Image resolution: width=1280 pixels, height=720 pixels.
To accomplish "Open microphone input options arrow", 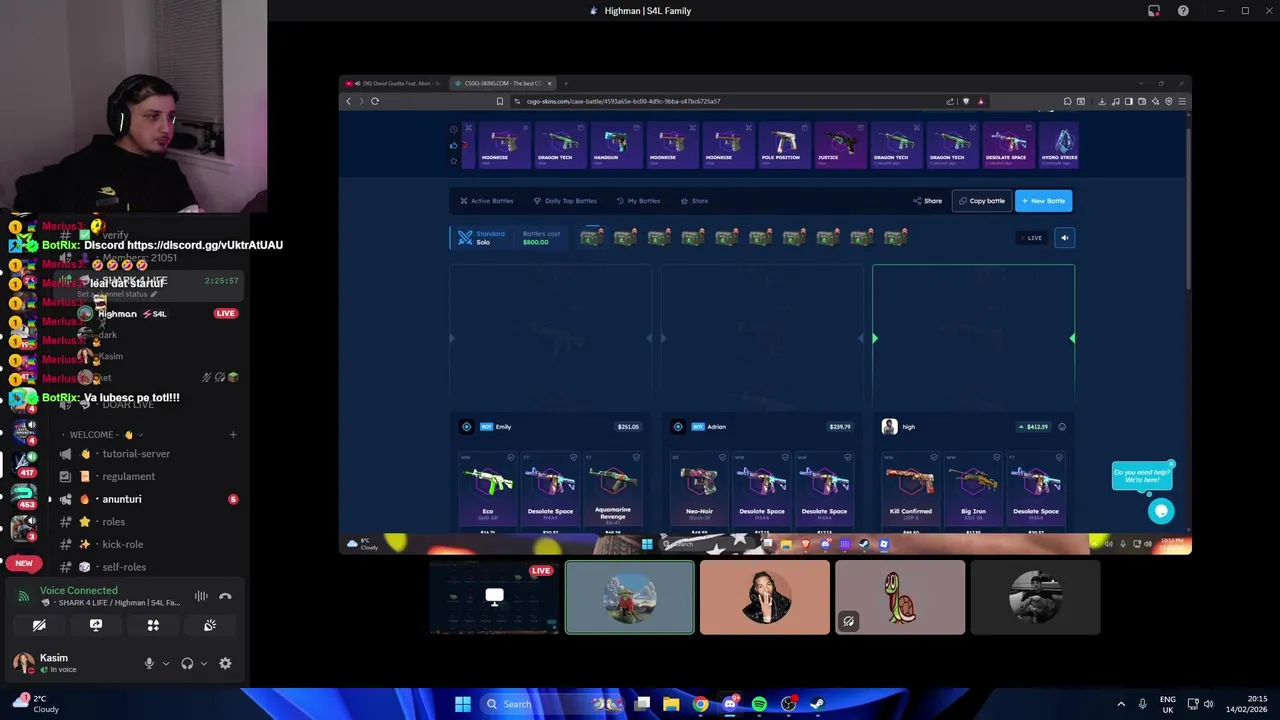I will [166, 663].
